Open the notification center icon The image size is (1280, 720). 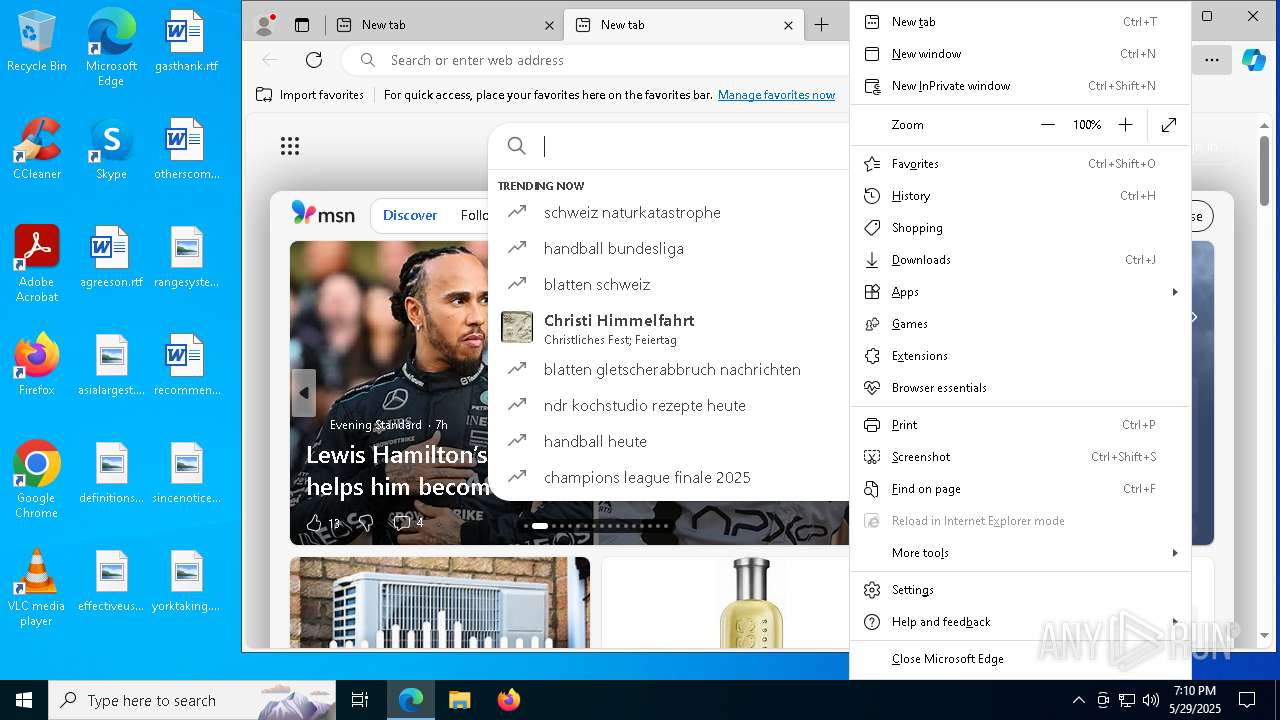(x=1247, y=700)
